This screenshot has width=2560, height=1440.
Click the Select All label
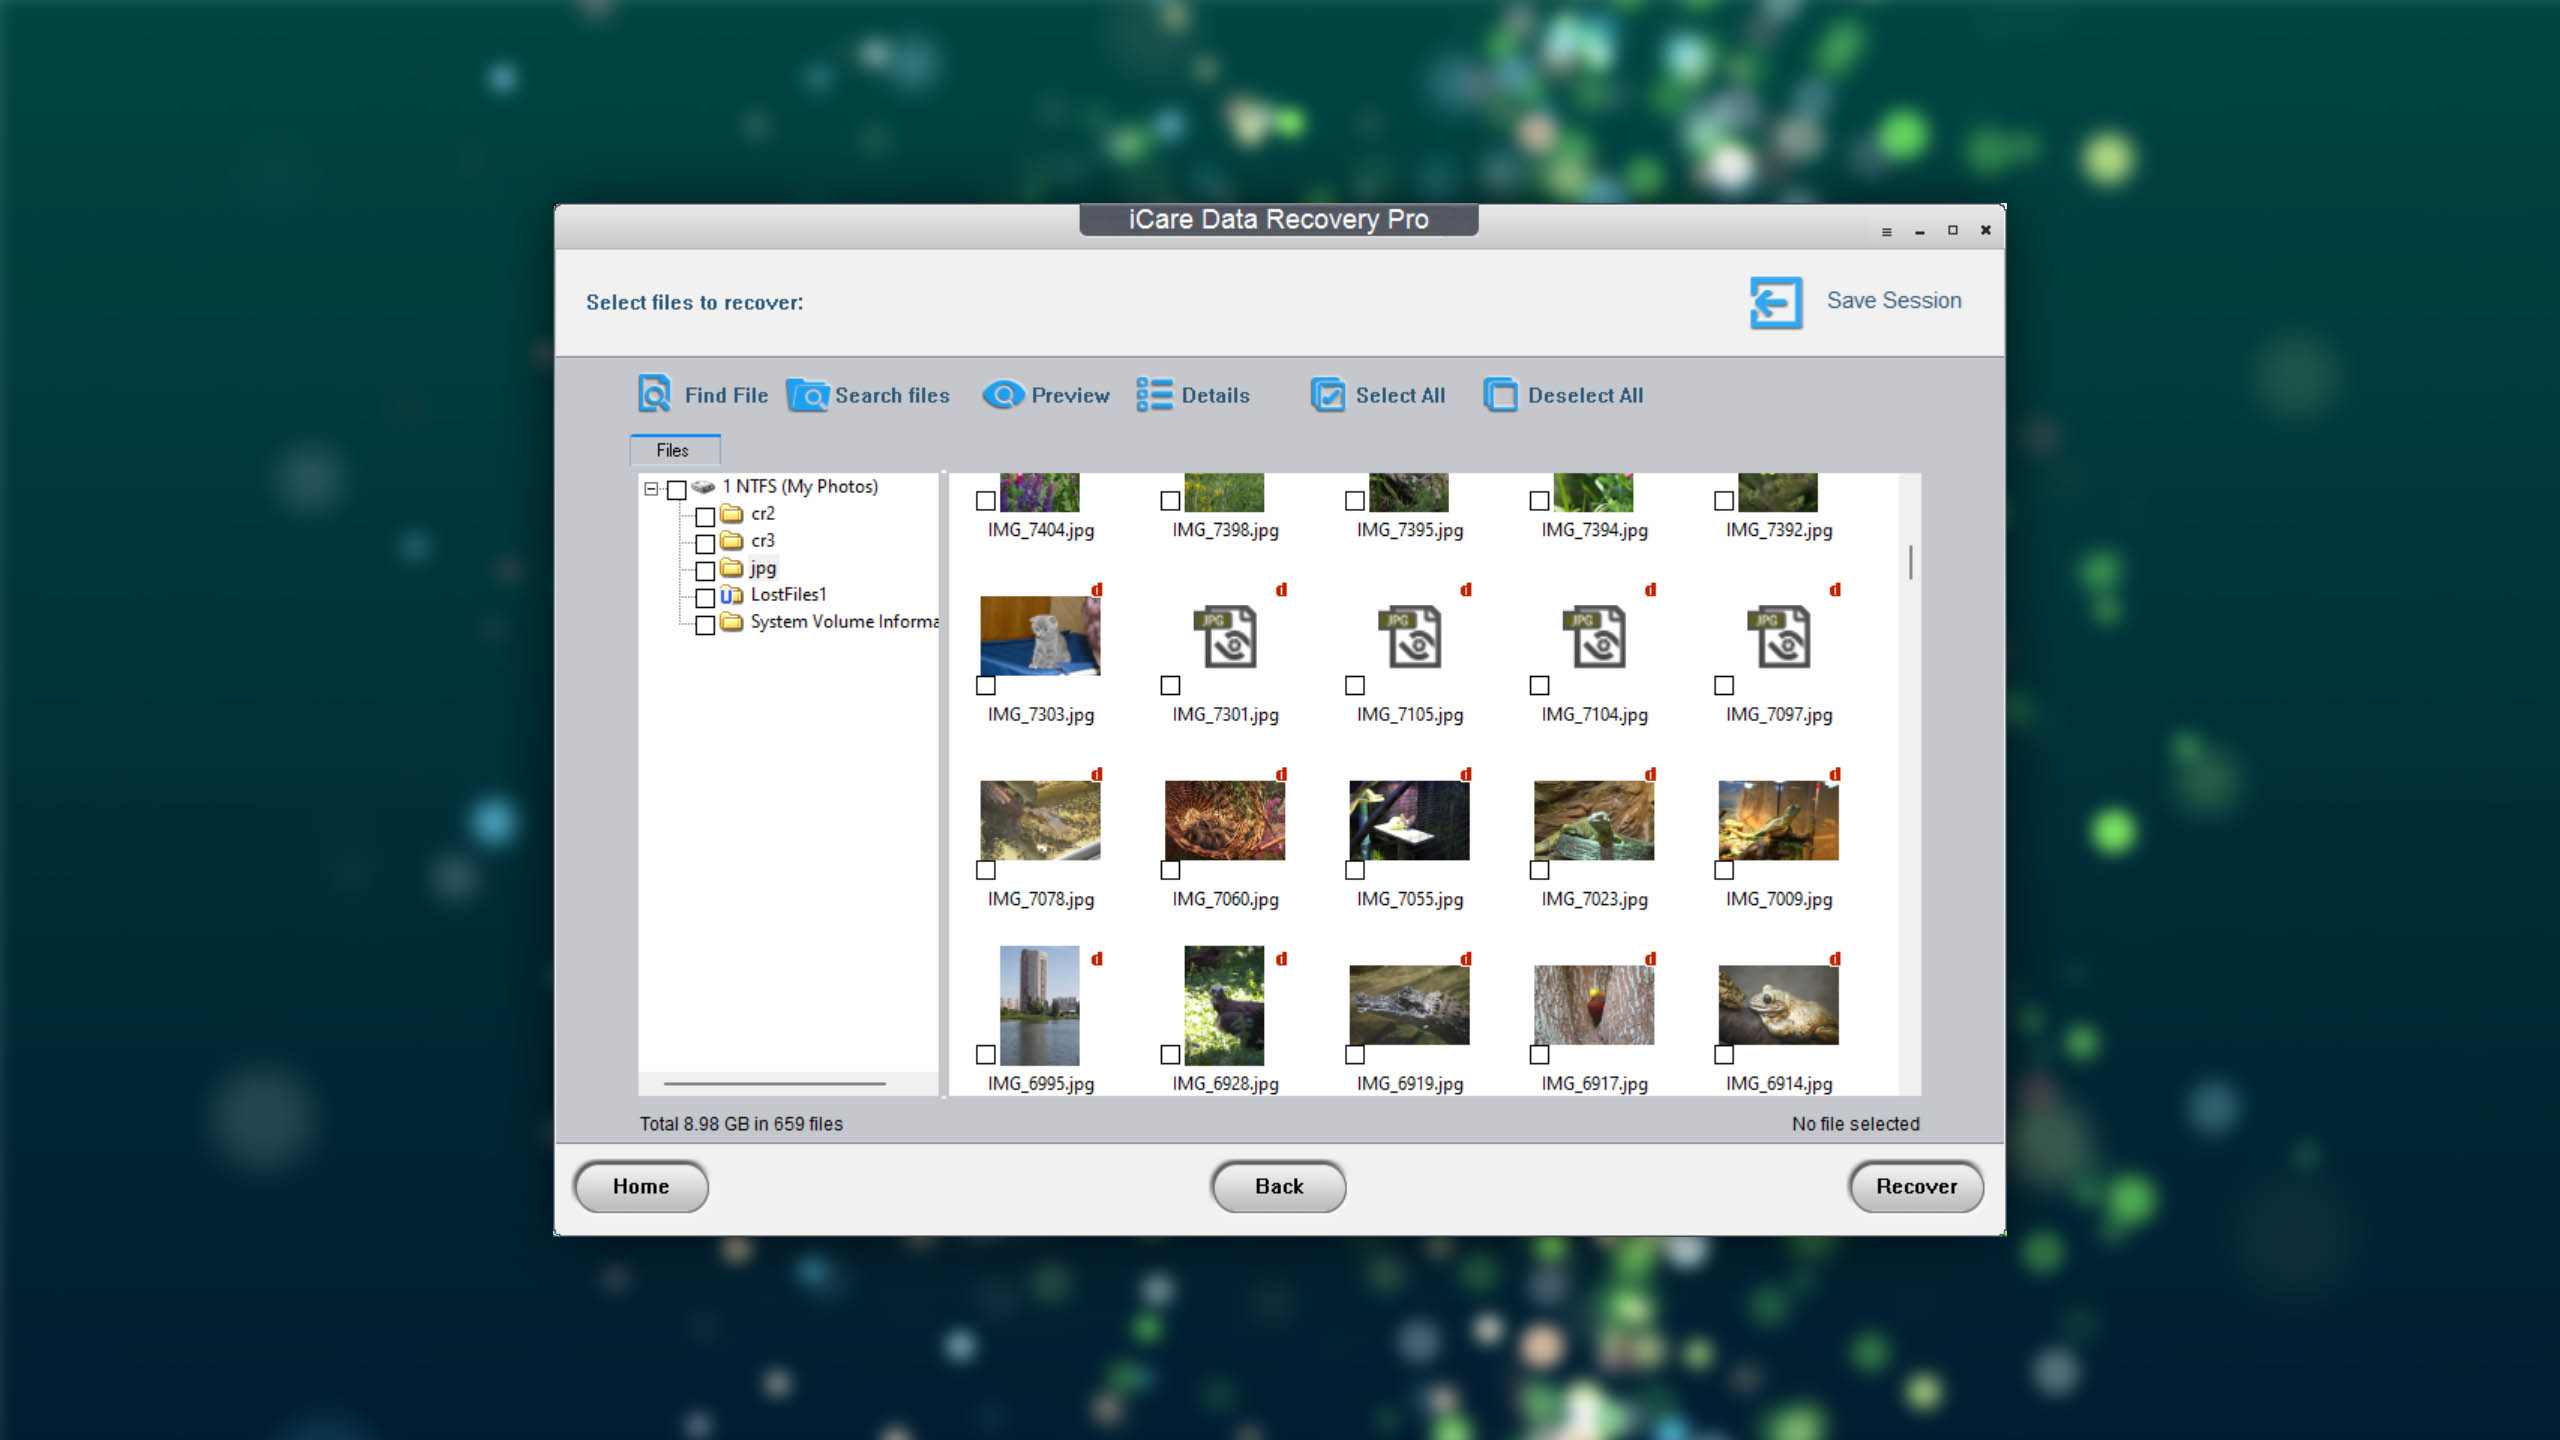tap(1400, 395)
